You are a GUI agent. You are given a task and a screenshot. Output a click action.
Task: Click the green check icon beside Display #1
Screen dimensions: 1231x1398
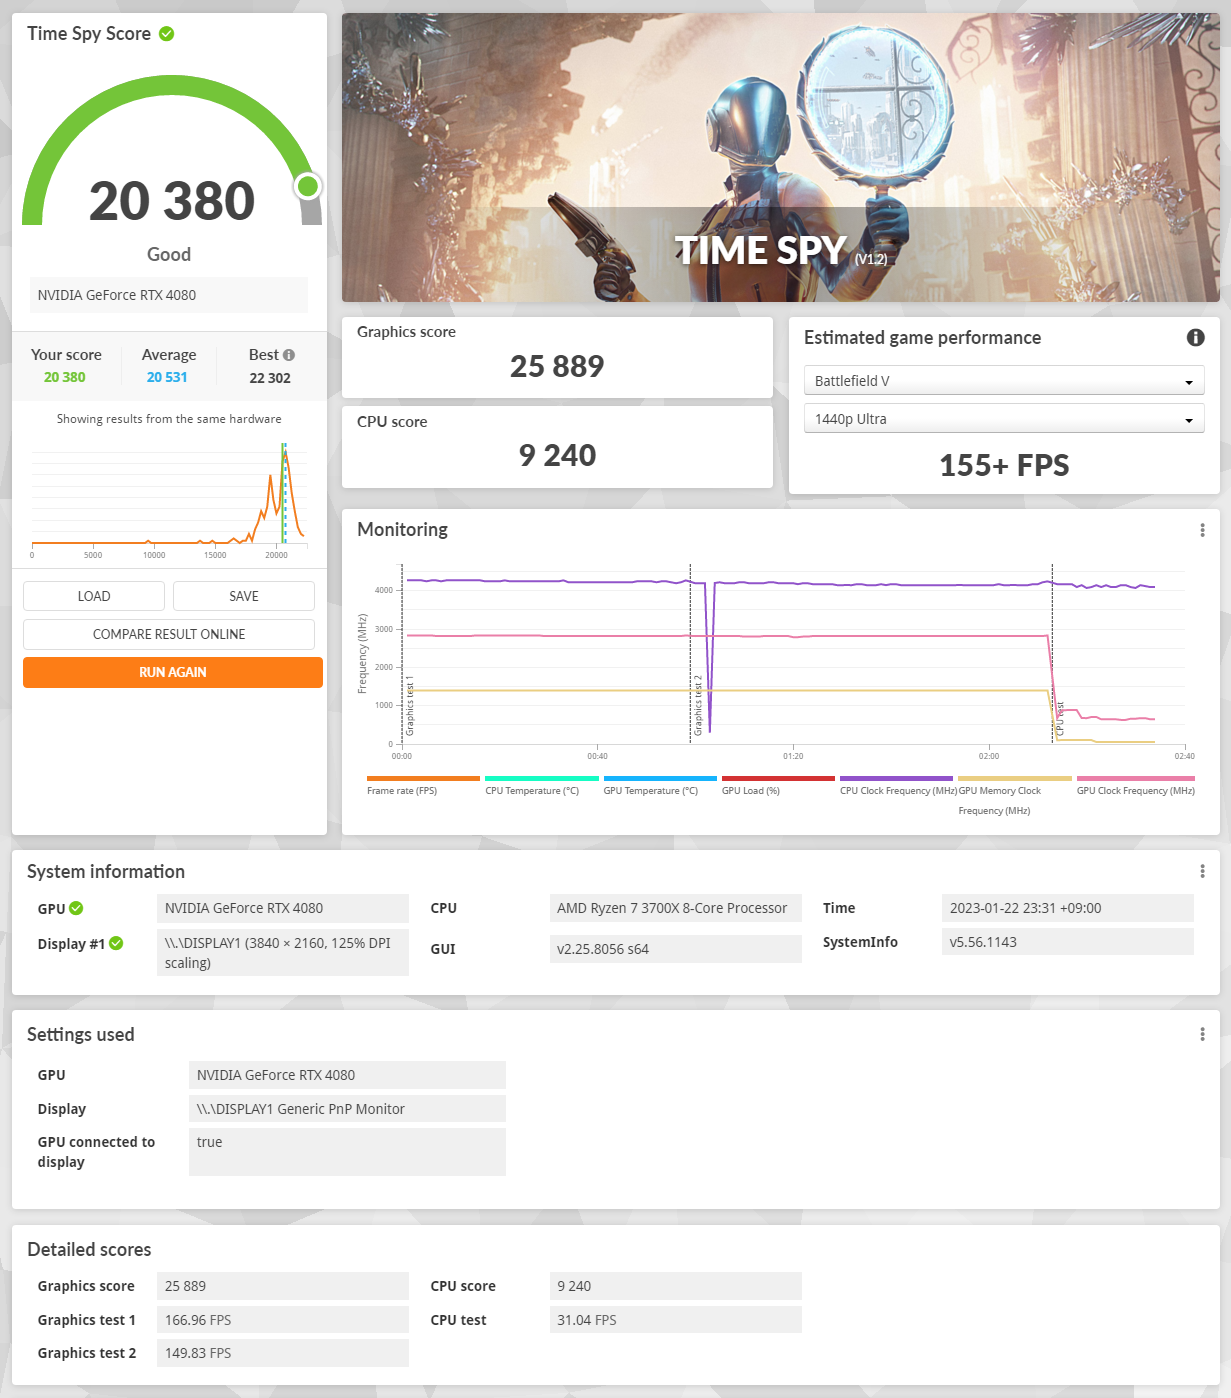116,943
